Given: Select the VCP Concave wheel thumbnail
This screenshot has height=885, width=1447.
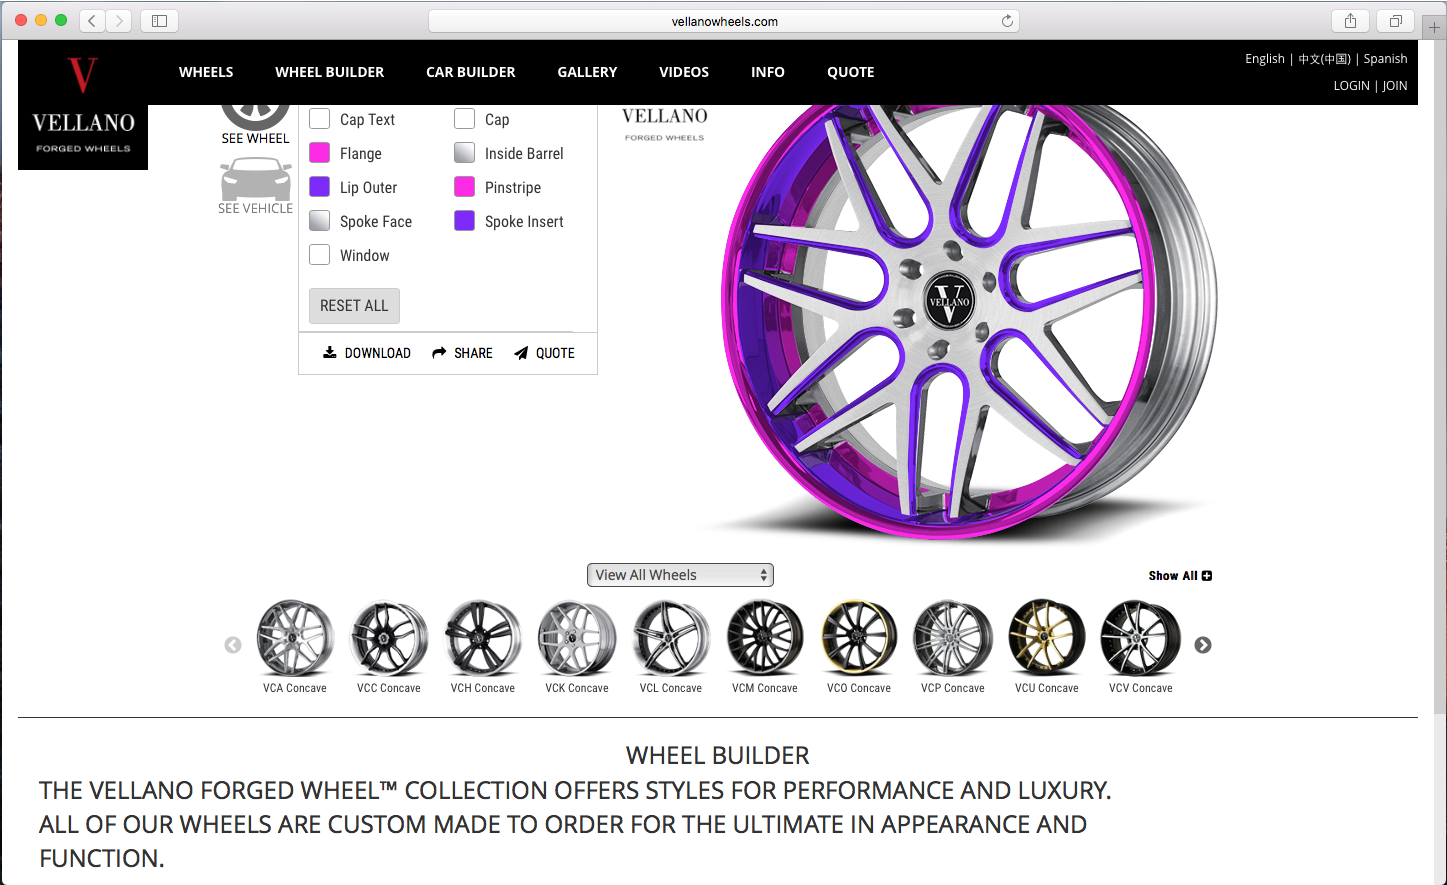Looking at the screenshot, I should 953,638.
